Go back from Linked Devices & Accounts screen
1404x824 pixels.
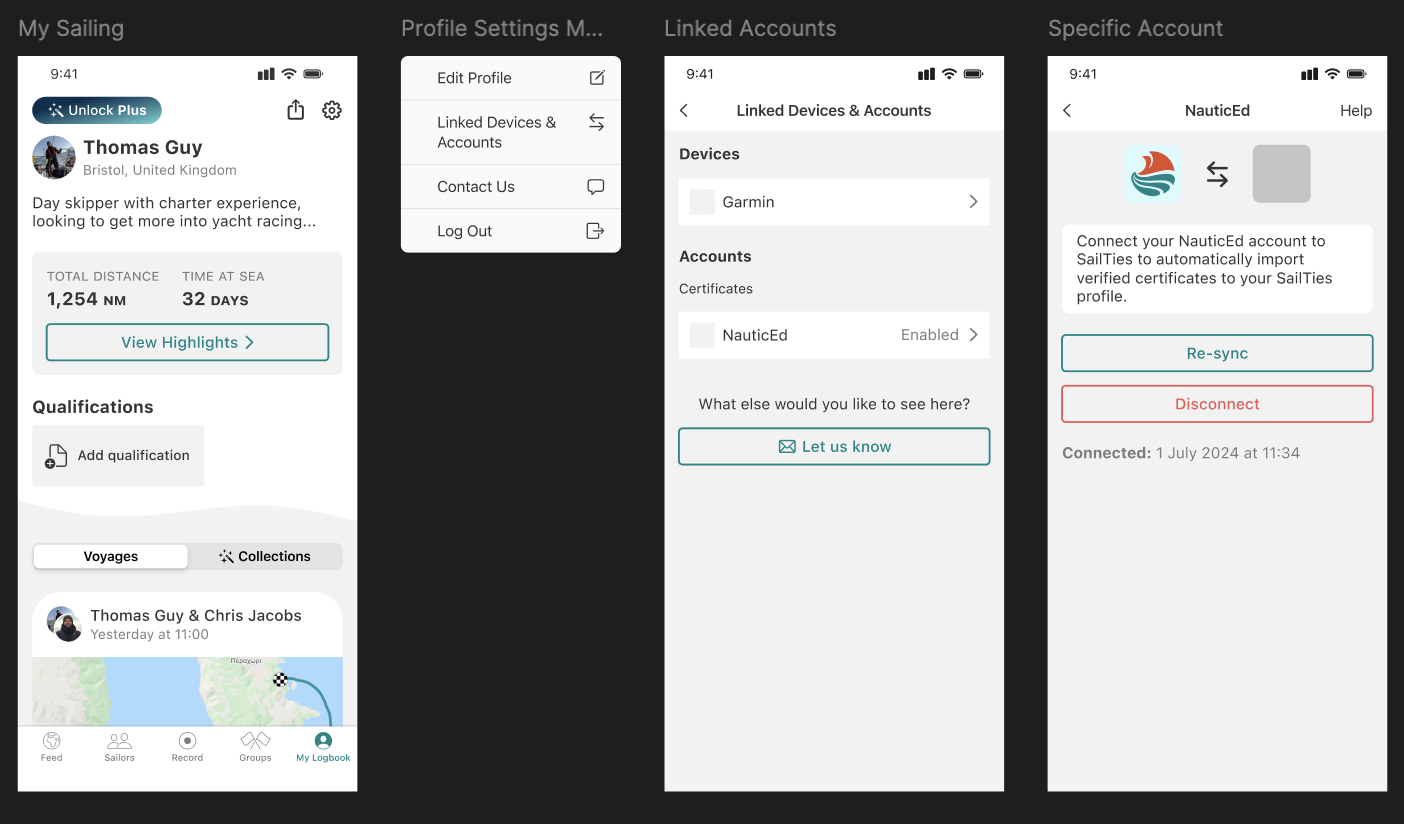click(684, 111)
